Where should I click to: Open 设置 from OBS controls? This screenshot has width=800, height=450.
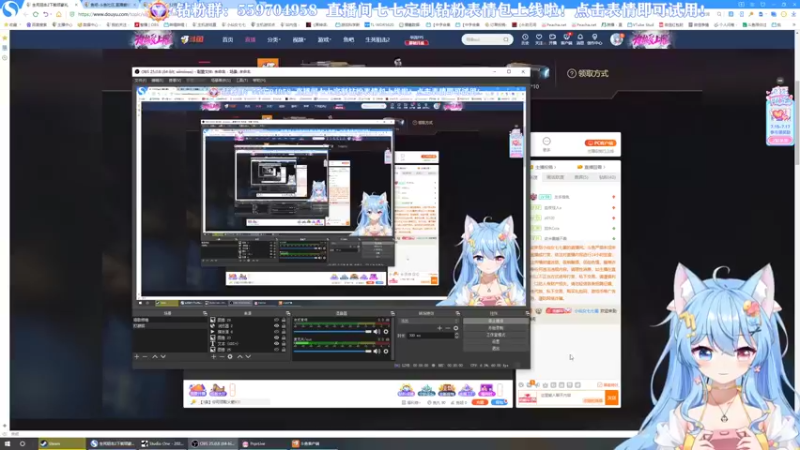(x=495, y=342)
